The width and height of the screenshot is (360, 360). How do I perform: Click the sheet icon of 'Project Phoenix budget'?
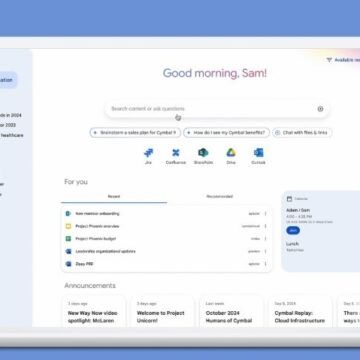tap(68, 239)
